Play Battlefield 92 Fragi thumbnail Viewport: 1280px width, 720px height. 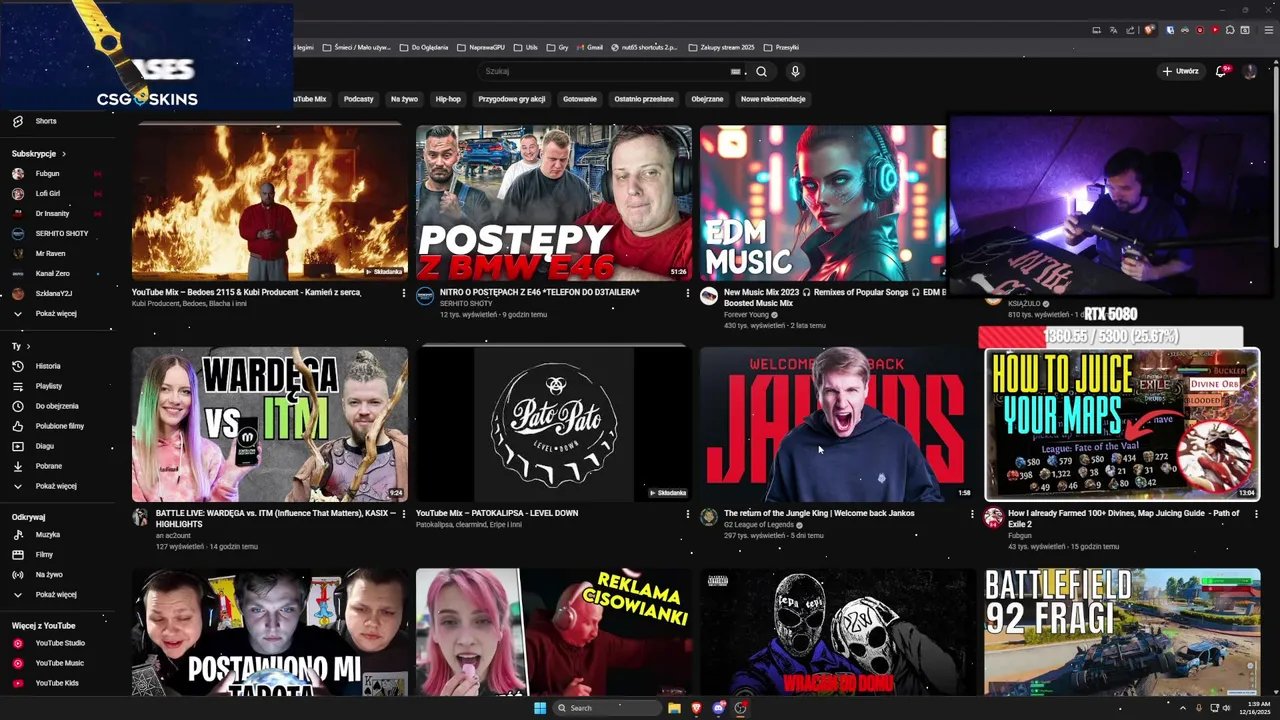tap(1122, 632)
